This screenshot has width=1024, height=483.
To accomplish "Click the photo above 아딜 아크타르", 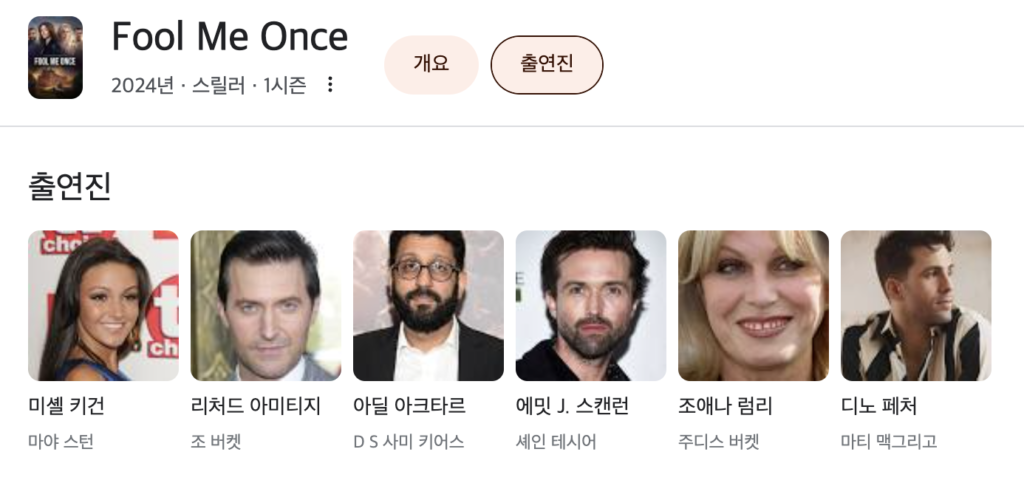I will (x=428, y=305).
